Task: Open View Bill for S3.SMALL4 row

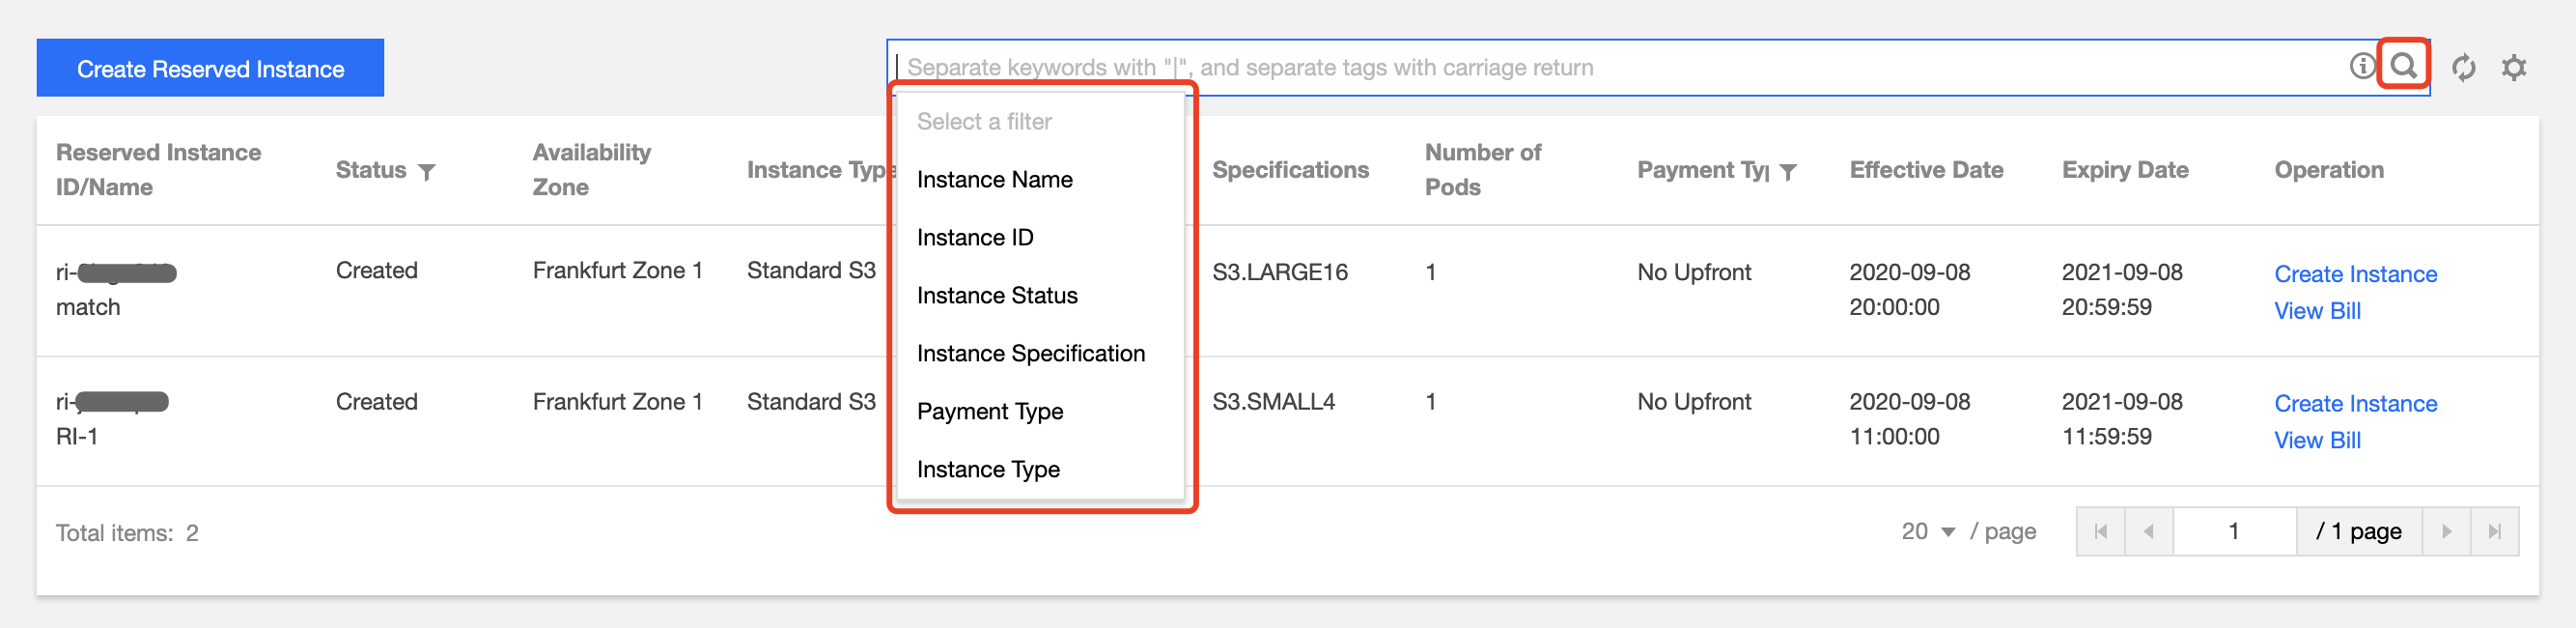Action: pos(2317,441)
